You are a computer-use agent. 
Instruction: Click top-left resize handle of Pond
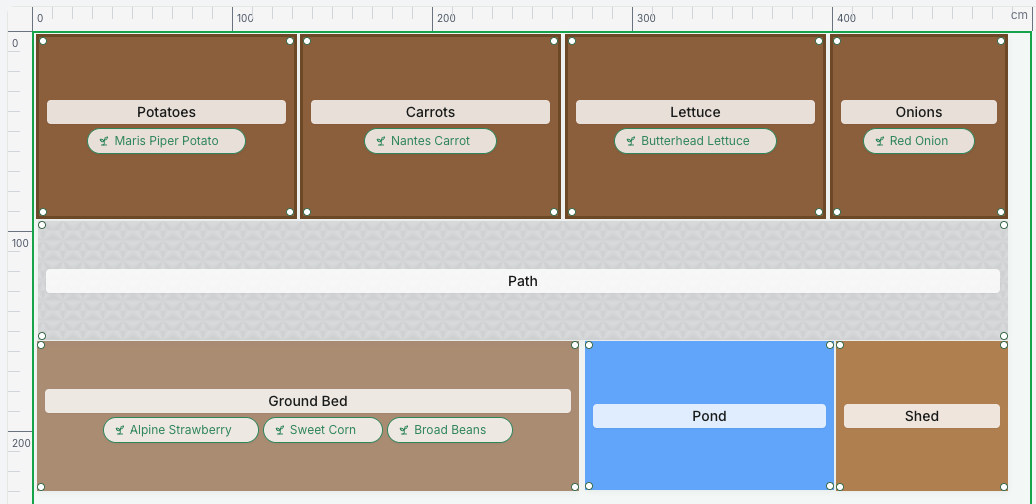tap(589, 345)
